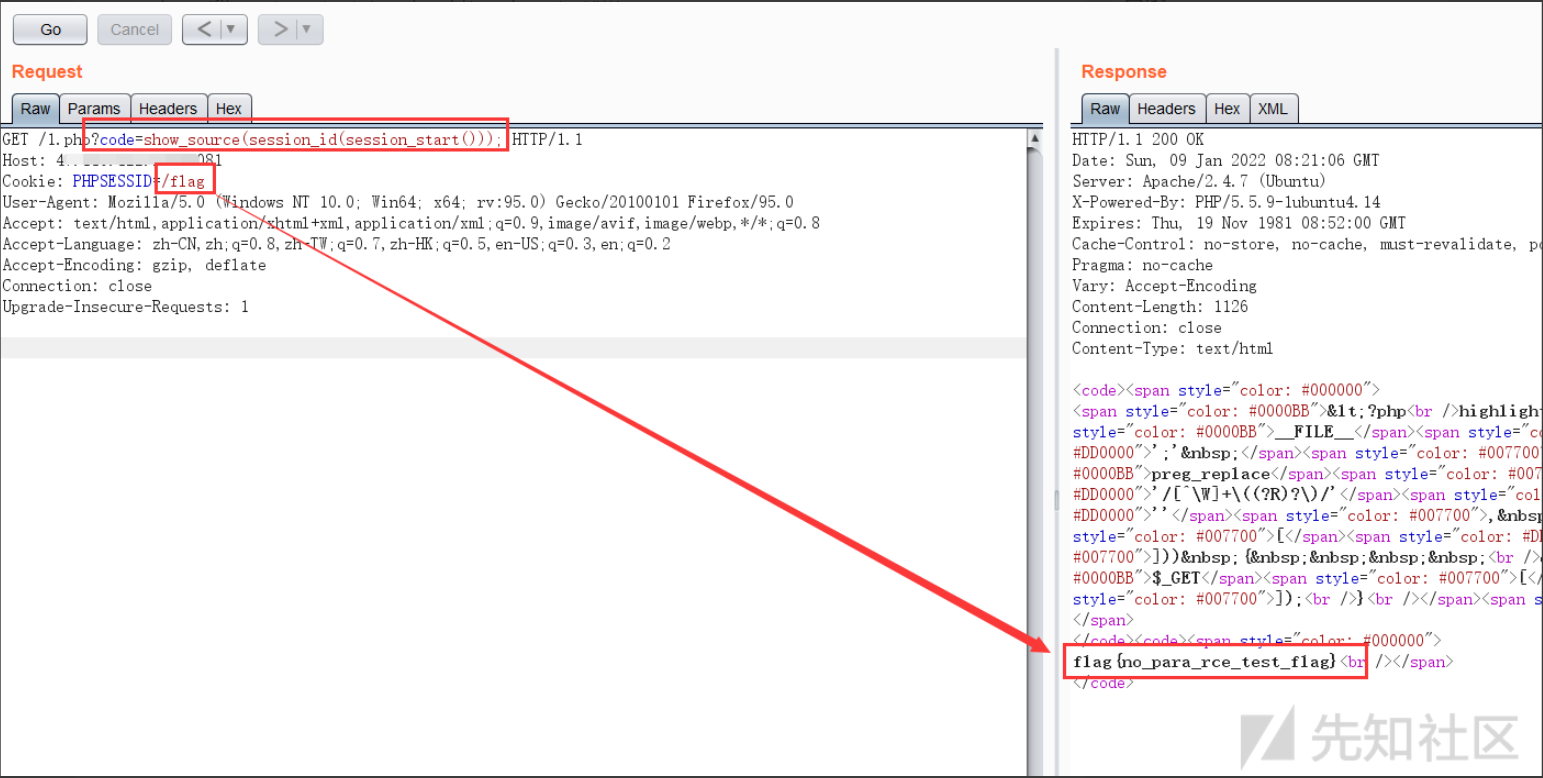Click the Content-Length: 1126 line
1543x778 pixels.
(1160, 307)
